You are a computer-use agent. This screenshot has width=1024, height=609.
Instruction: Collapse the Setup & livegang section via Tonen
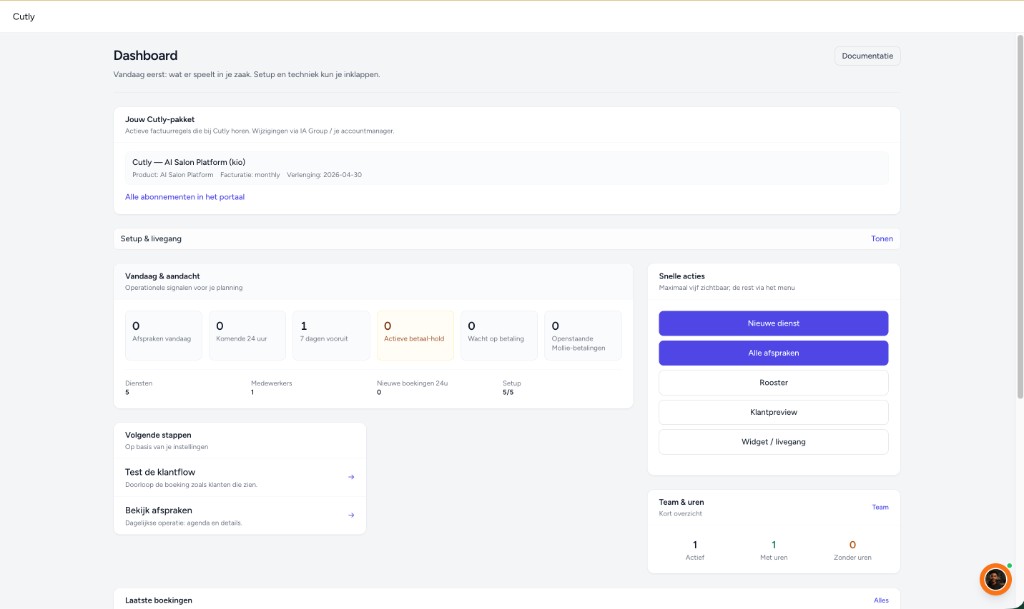click(x=881, y=239)
